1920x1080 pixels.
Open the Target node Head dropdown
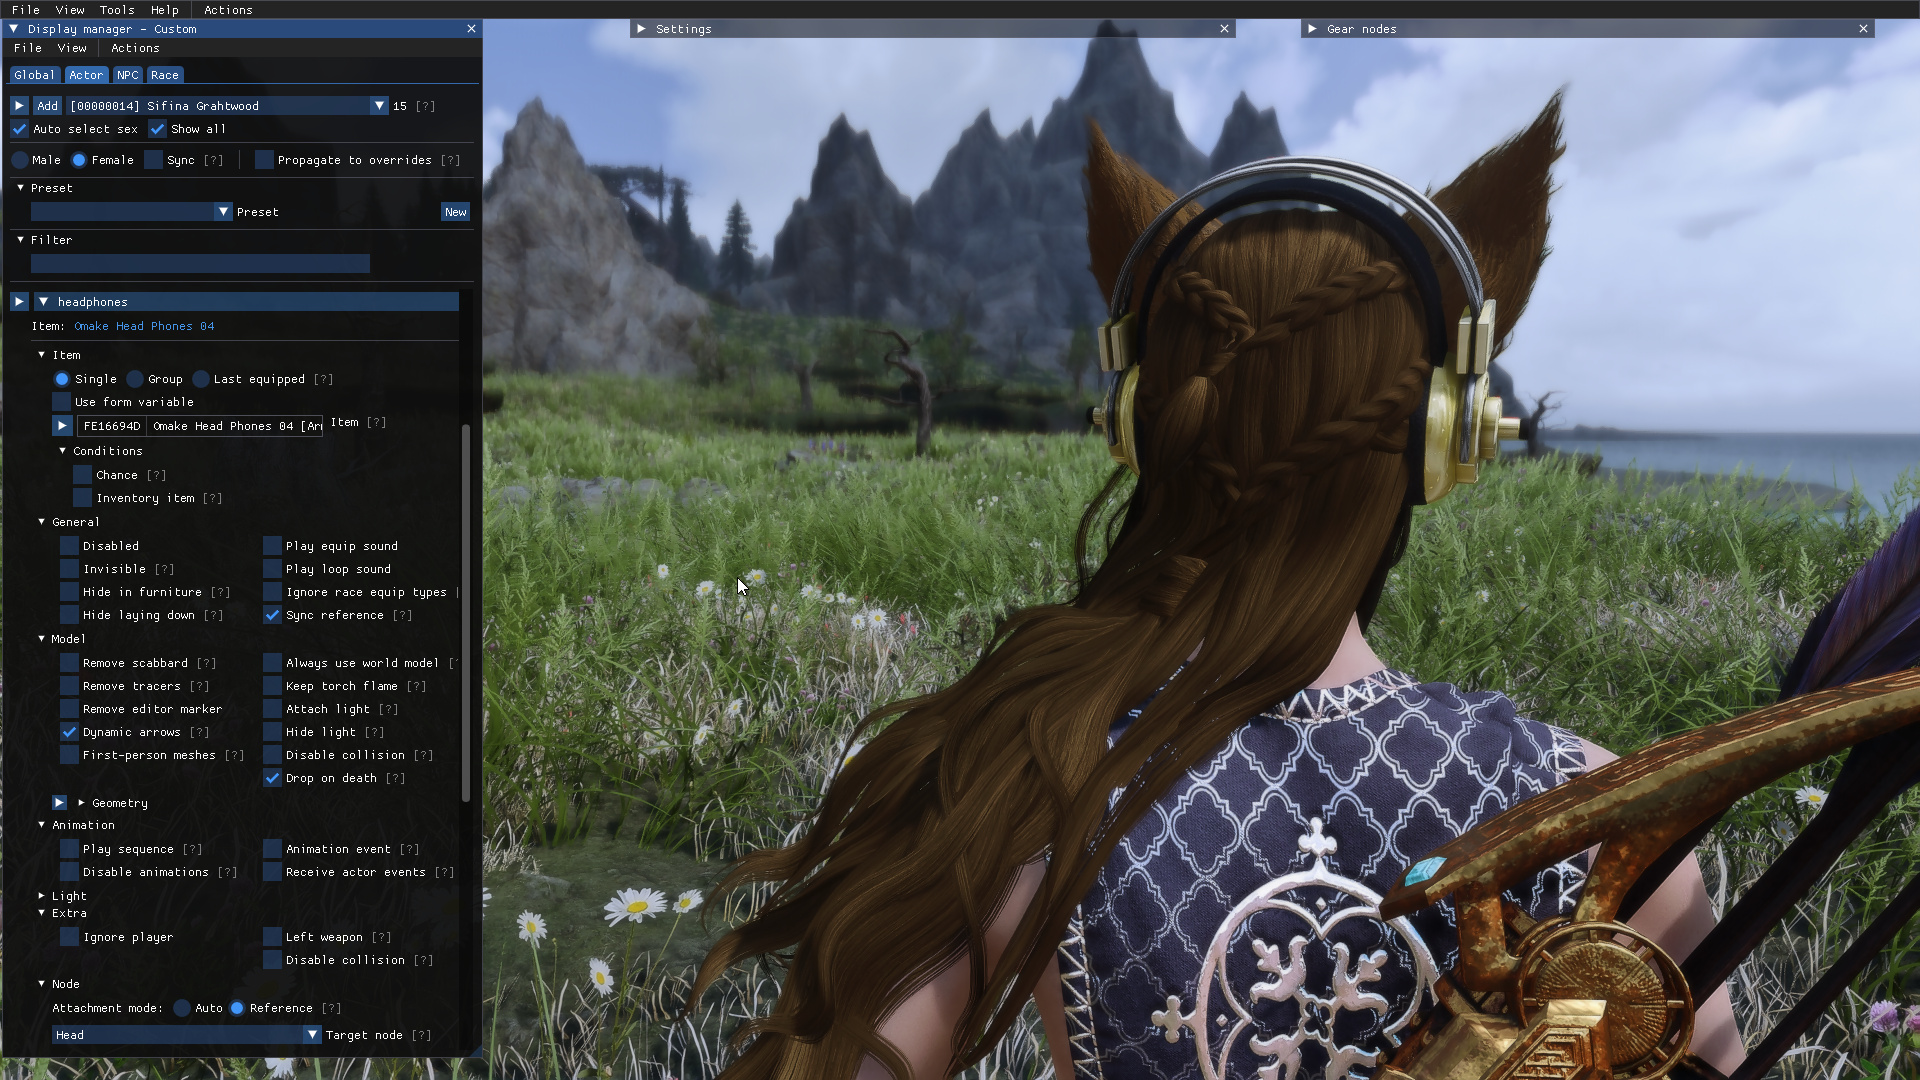[312, 1035]
